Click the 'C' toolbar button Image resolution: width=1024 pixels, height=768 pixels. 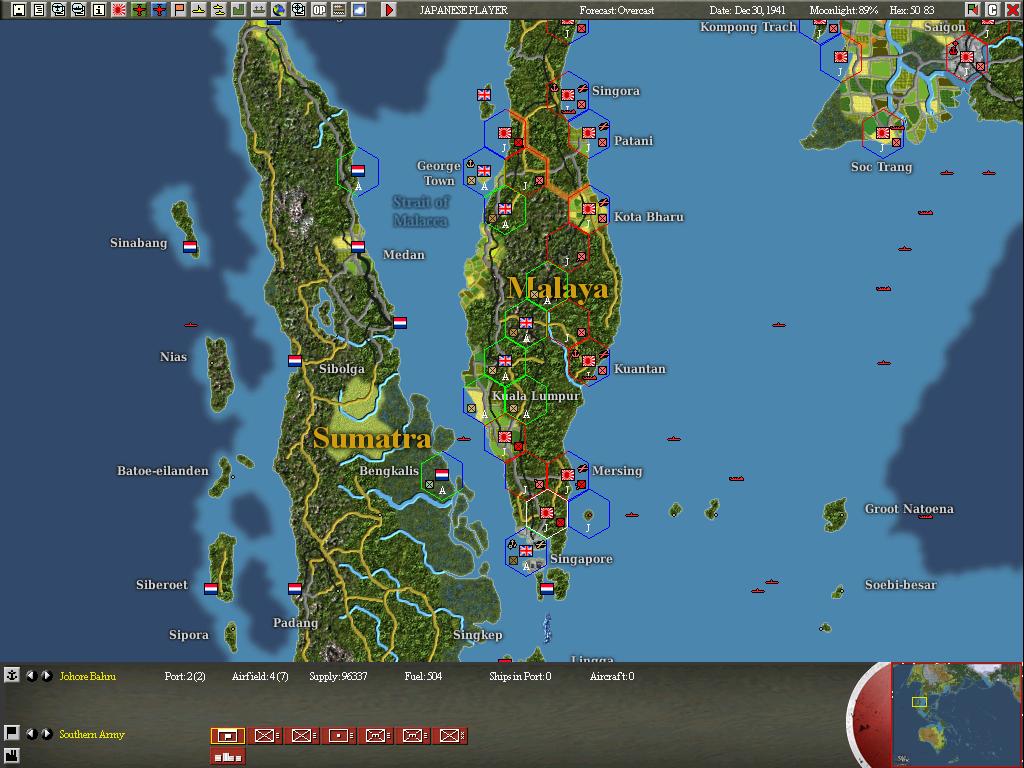click(x=993, y=10)
